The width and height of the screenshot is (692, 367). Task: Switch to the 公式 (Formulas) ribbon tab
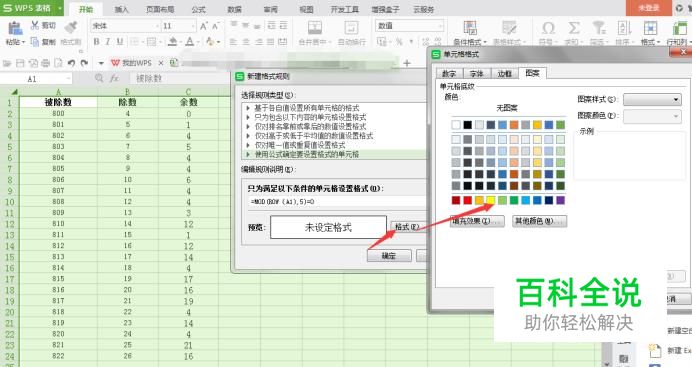(198, 9)
